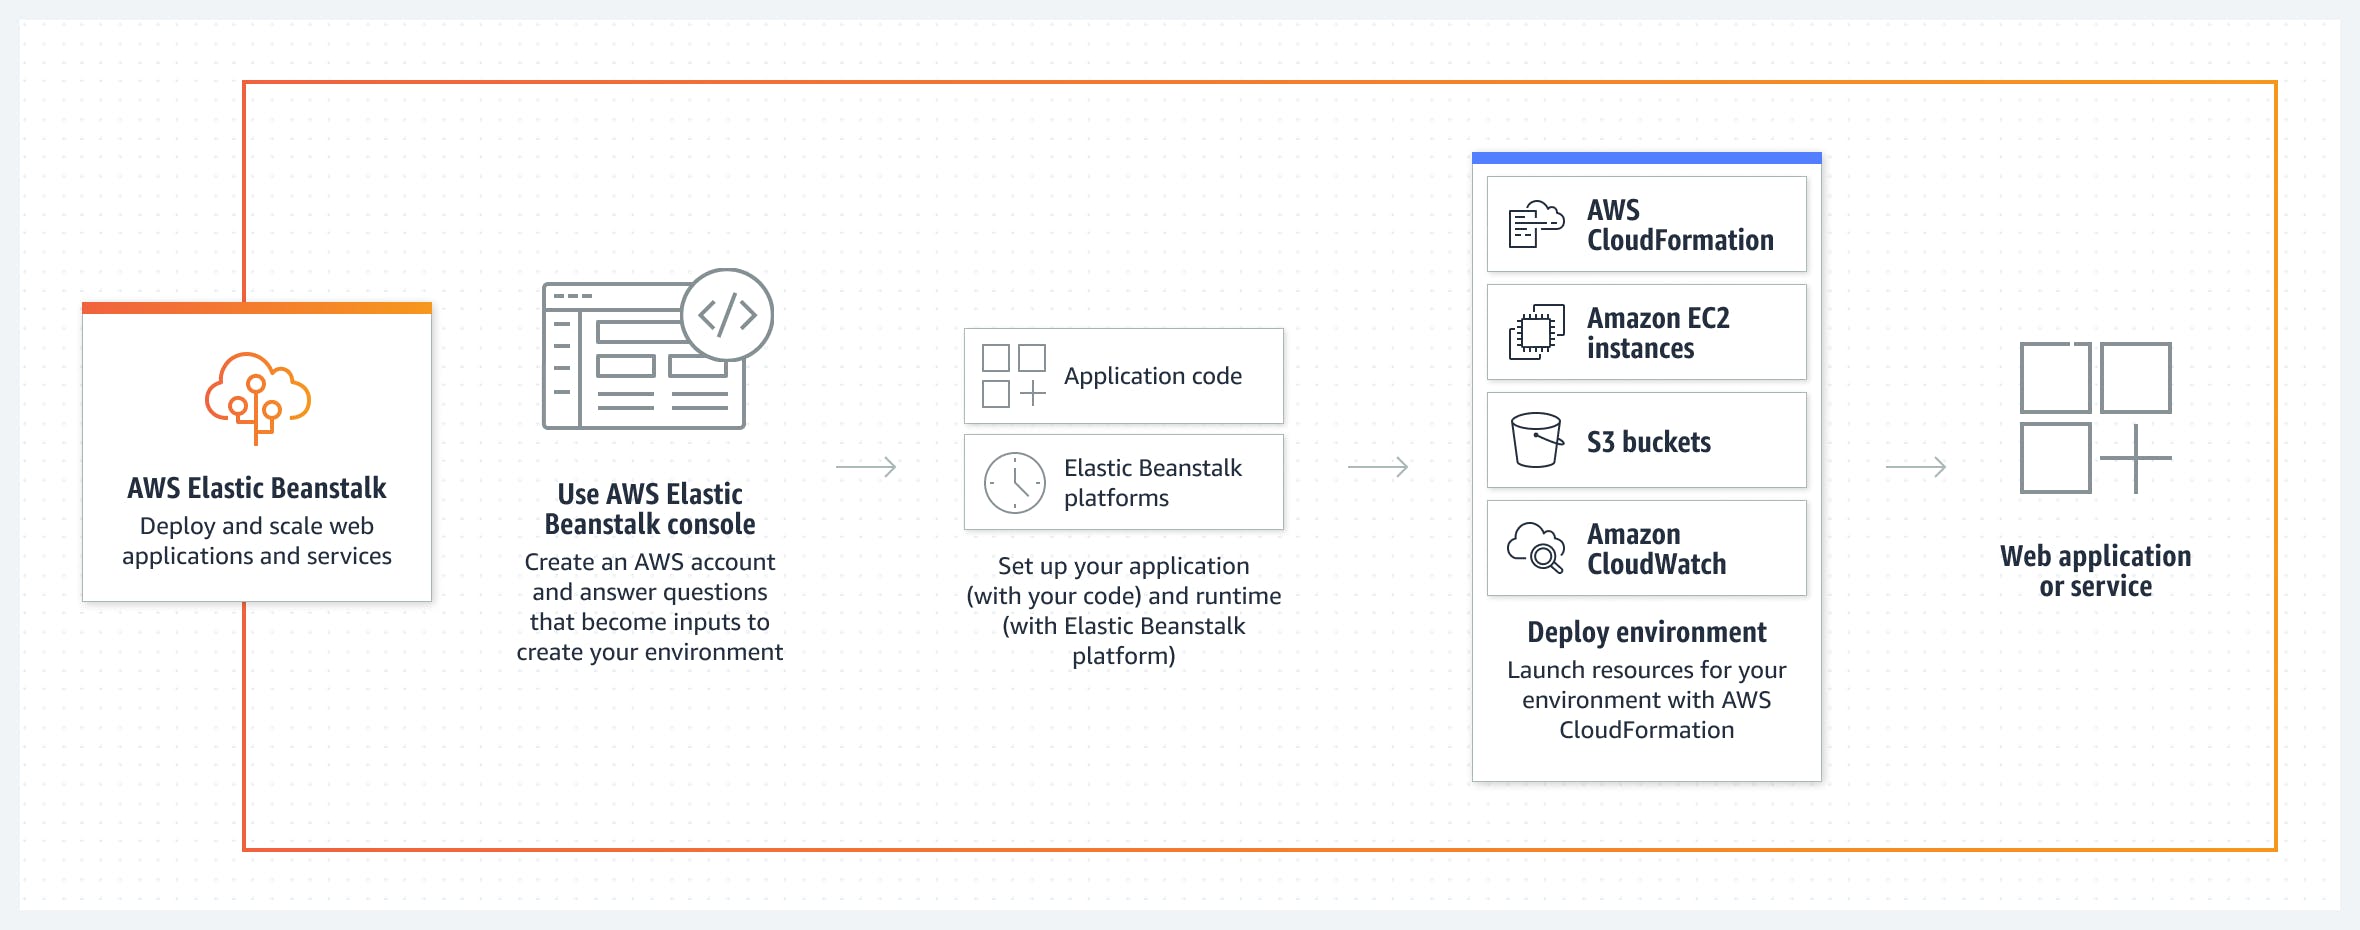
Task: Click the AWS Elastic Beanstalk title
Action: coord(257,488)
